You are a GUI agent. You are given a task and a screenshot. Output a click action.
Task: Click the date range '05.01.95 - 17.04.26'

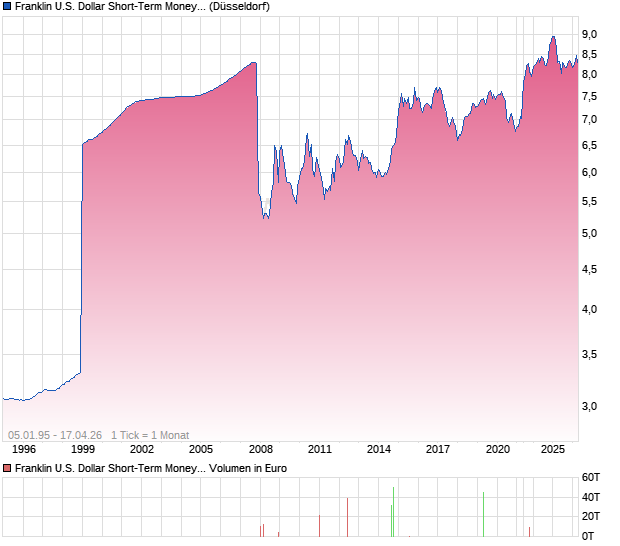pos(55,435)
